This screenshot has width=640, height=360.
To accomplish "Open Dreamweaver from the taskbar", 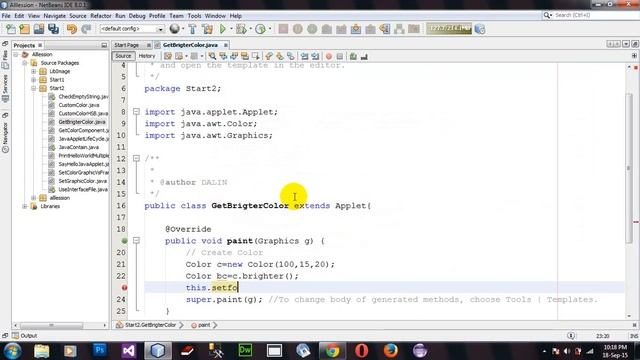I will (245, 350).
